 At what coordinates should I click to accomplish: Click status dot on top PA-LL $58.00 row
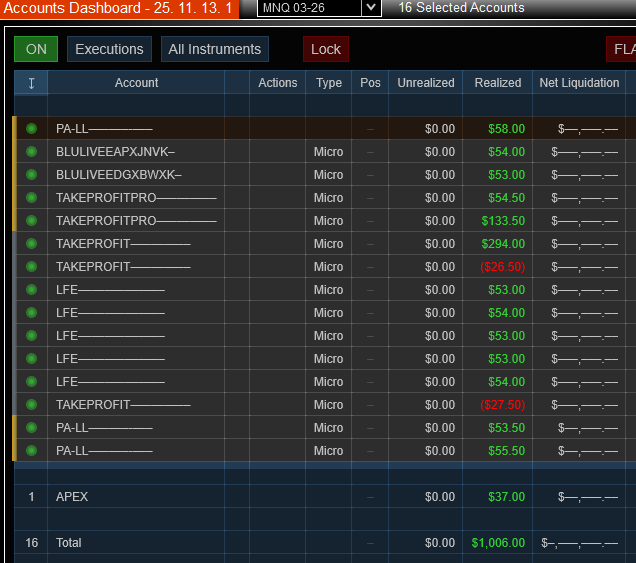31,129
